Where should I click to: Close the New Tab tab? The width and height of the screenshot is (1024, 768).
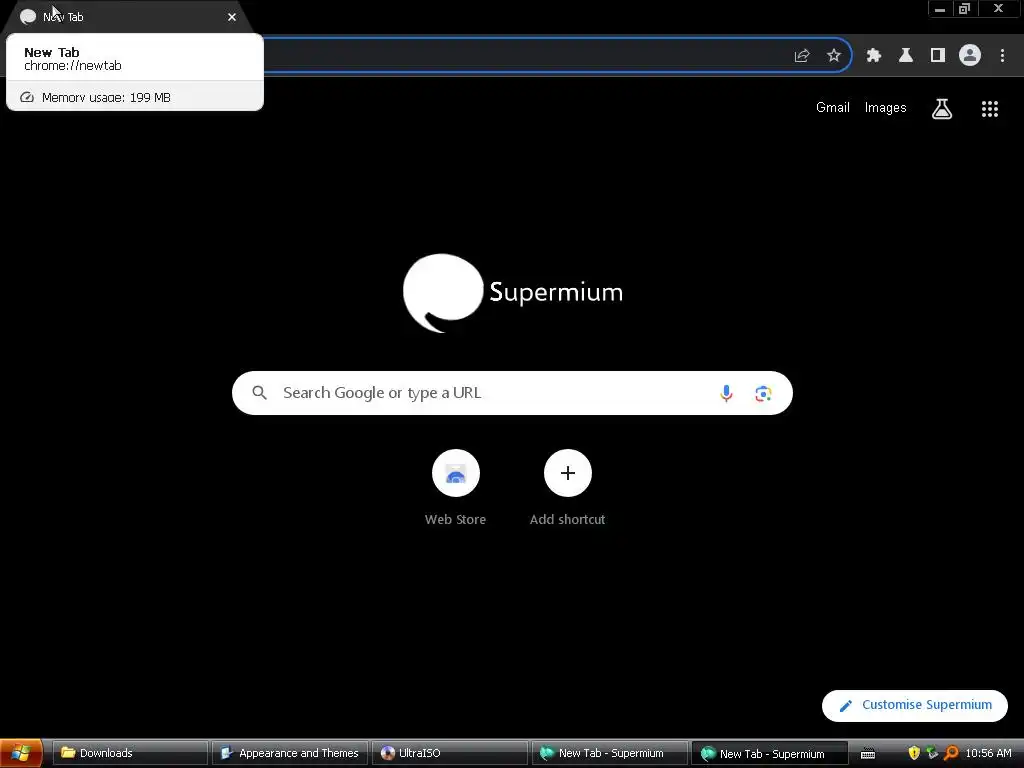(x=232, y=17)
